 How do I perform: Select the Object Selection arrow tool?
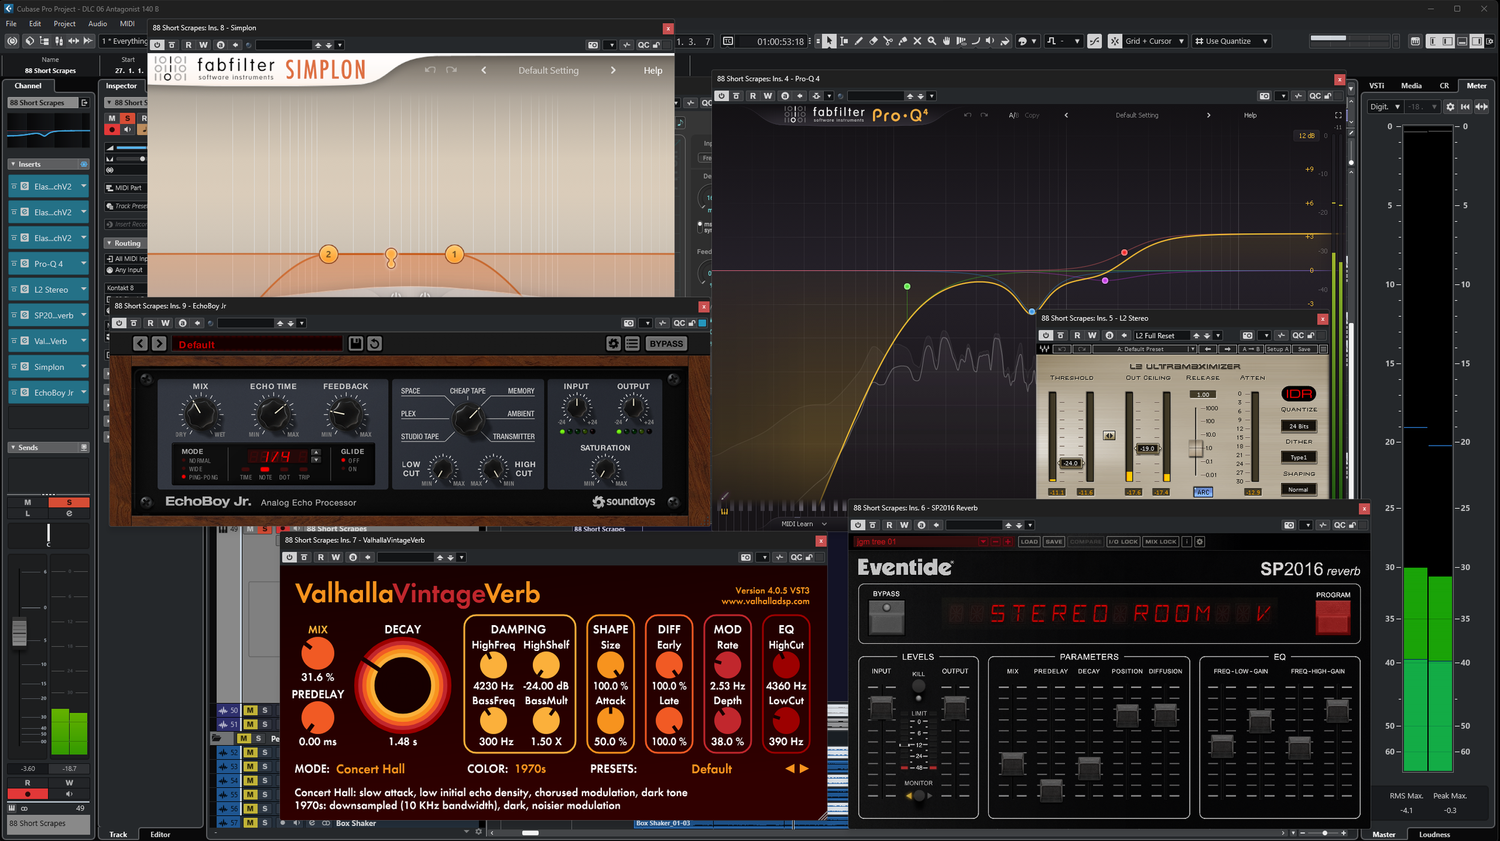pos(829,41)
